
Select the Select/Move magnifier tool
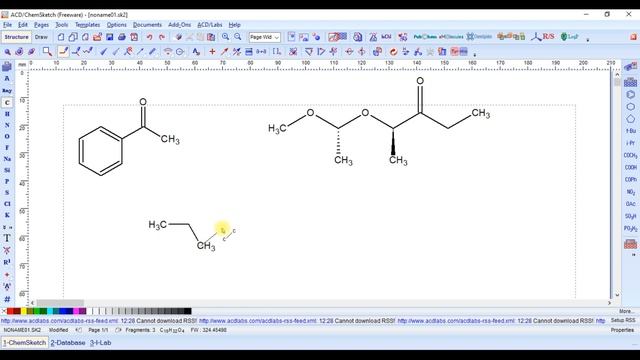tap(7, 52)
